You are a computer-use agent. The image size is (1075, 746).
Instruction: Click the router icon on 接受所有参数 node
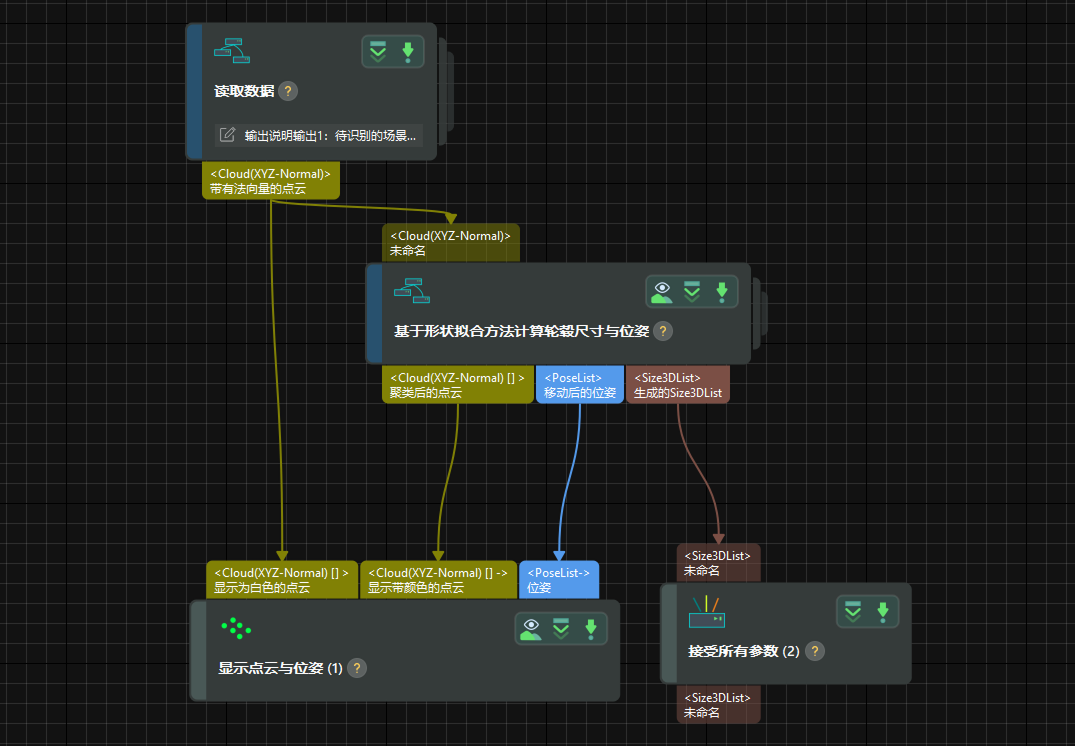(x=707, y=612)
